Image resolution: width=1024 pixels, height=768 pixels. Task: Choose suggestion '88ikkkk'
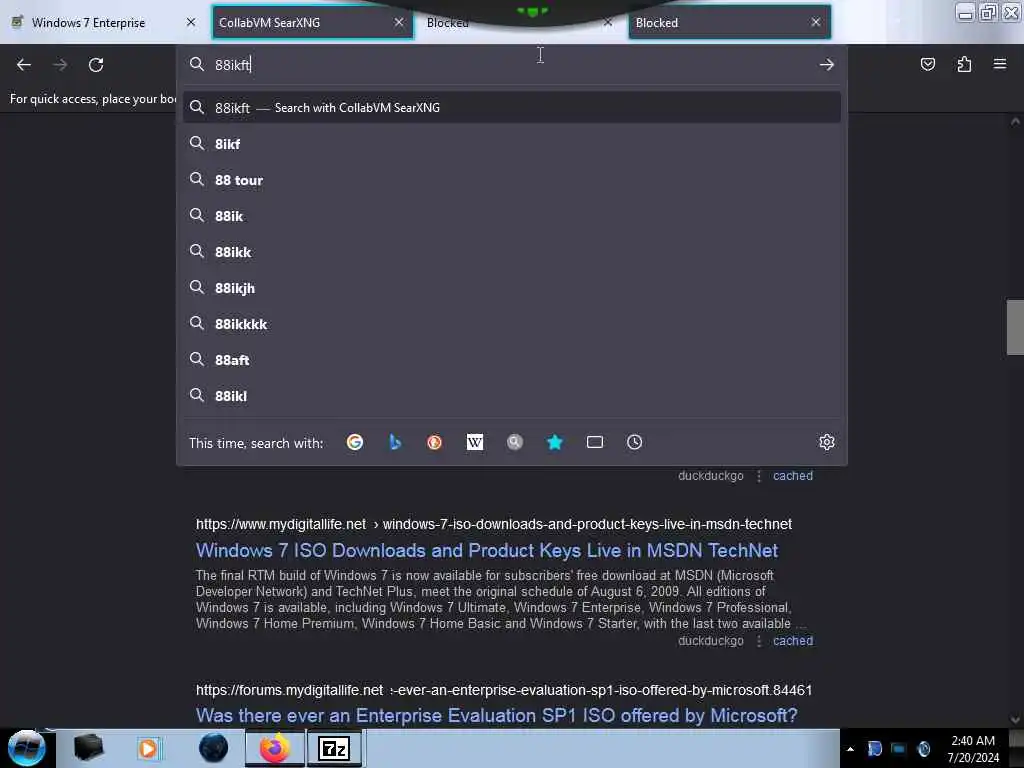[x=511, y=324]
